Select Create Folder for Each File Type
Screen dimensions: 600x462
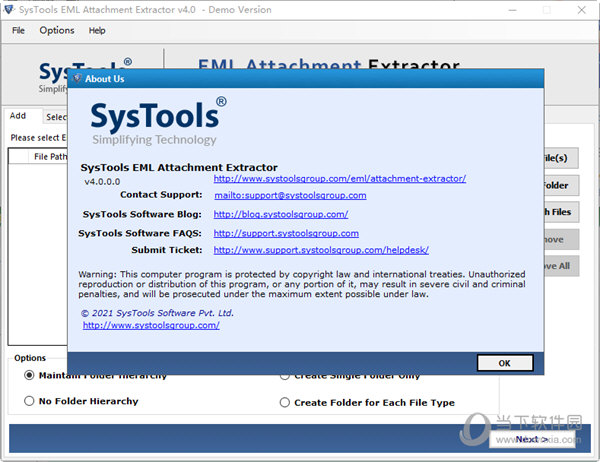pyautogui.click(x=367, y=403)
